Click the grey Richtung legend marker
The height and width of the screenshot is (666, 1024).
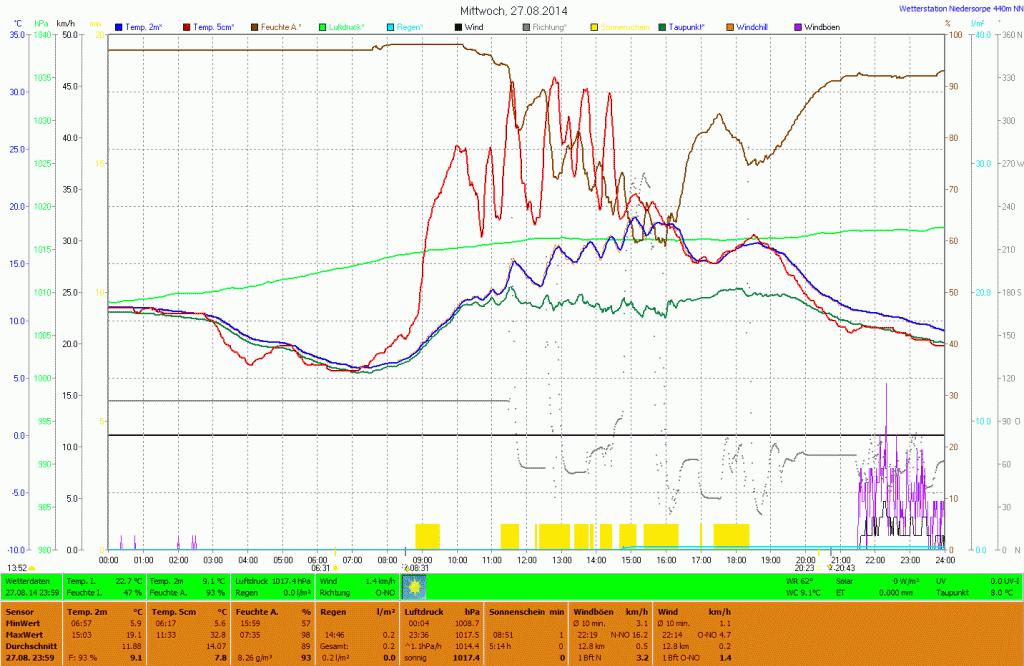(x=526, y=26)
